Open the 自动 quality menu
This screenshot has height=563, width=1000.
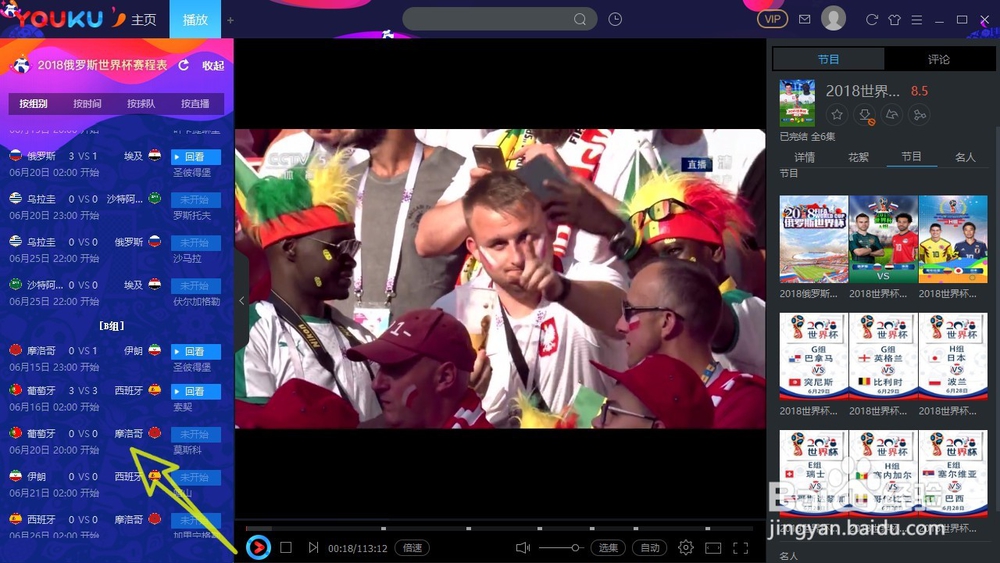(650, 548)
